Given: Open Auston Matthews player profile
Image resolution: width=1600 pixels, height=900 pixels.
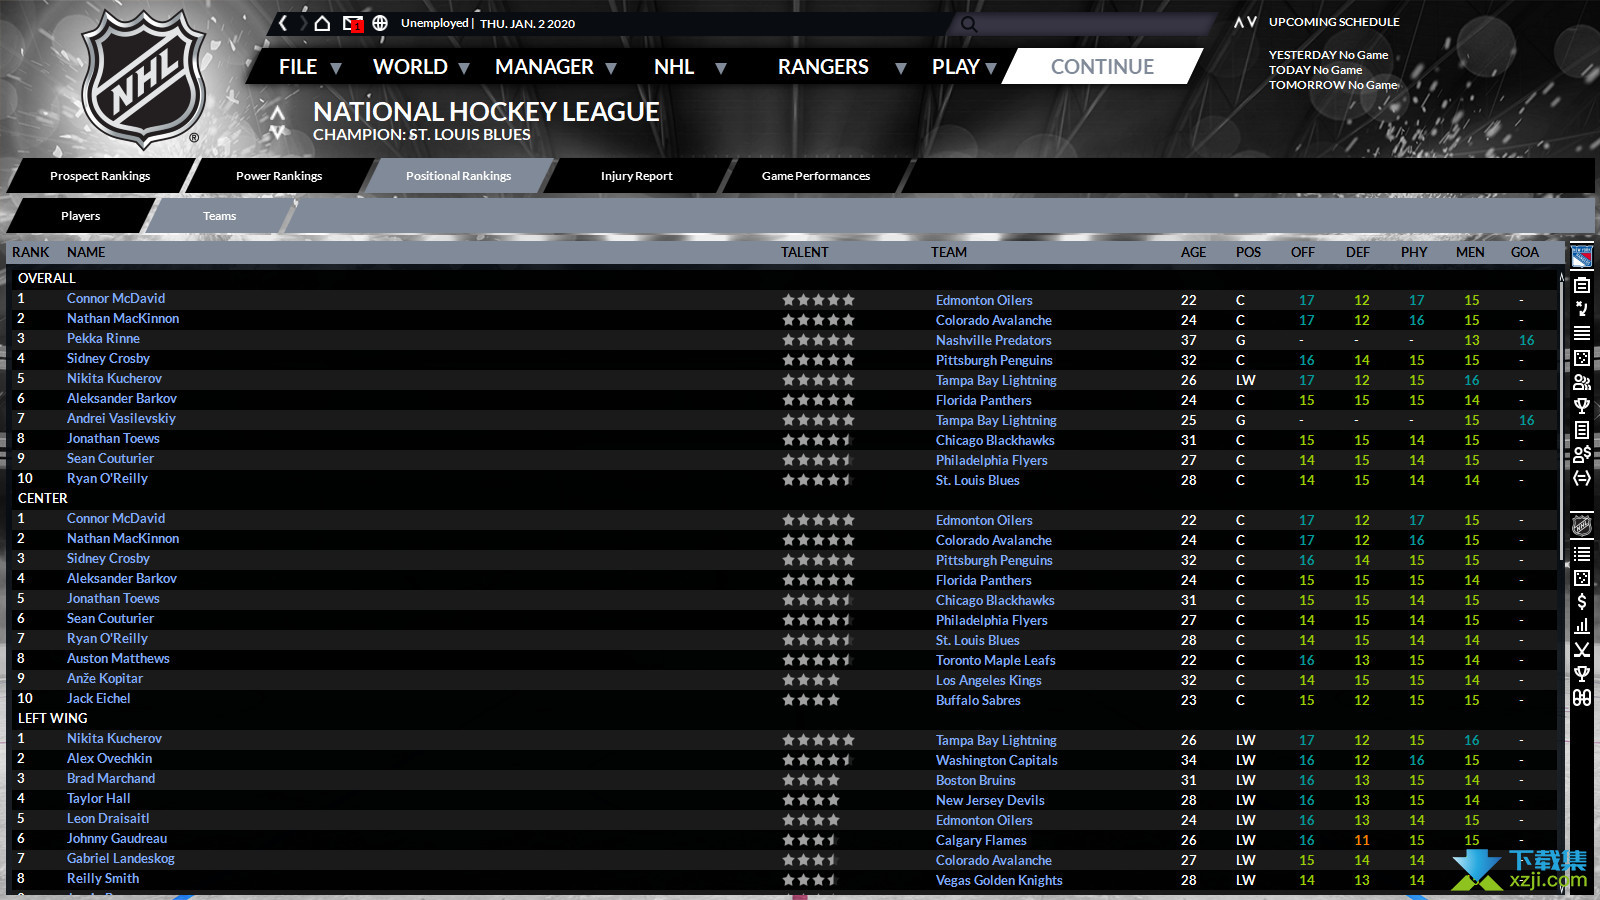Looking at the screenshot, I should 118,658.
